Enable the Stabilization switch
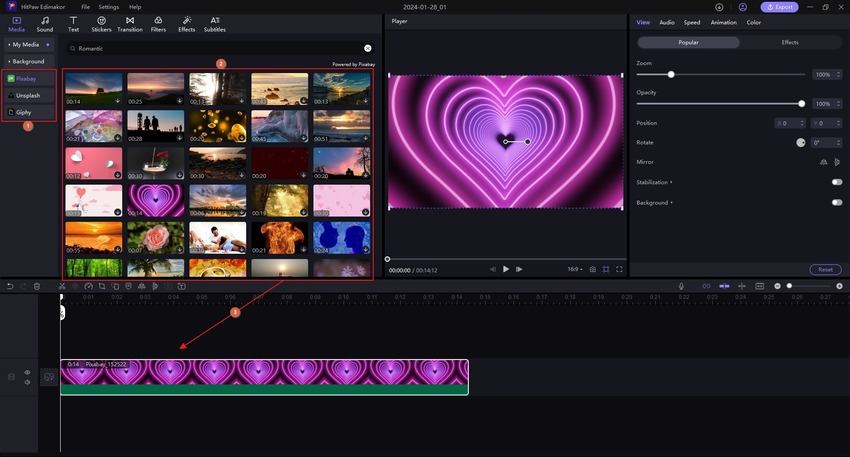The width and height of the screenshot is (850, 457). pos(837,182)
